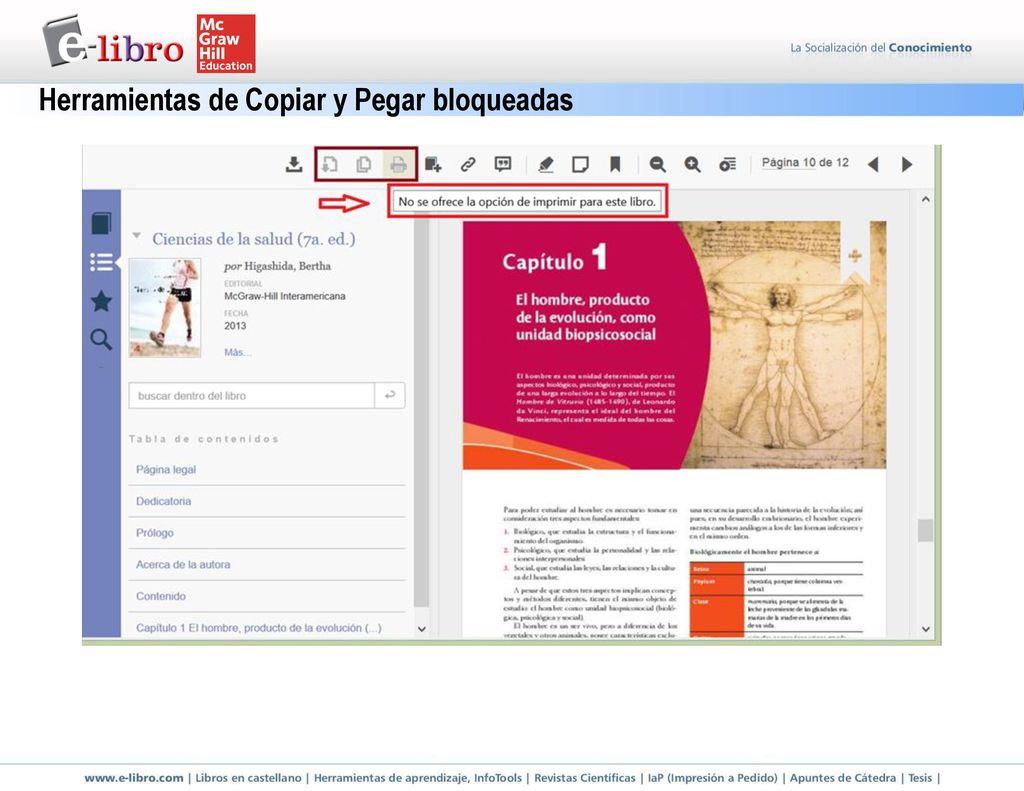Click 'Apuntes de Cátedra' in footer

coord(842,778)
